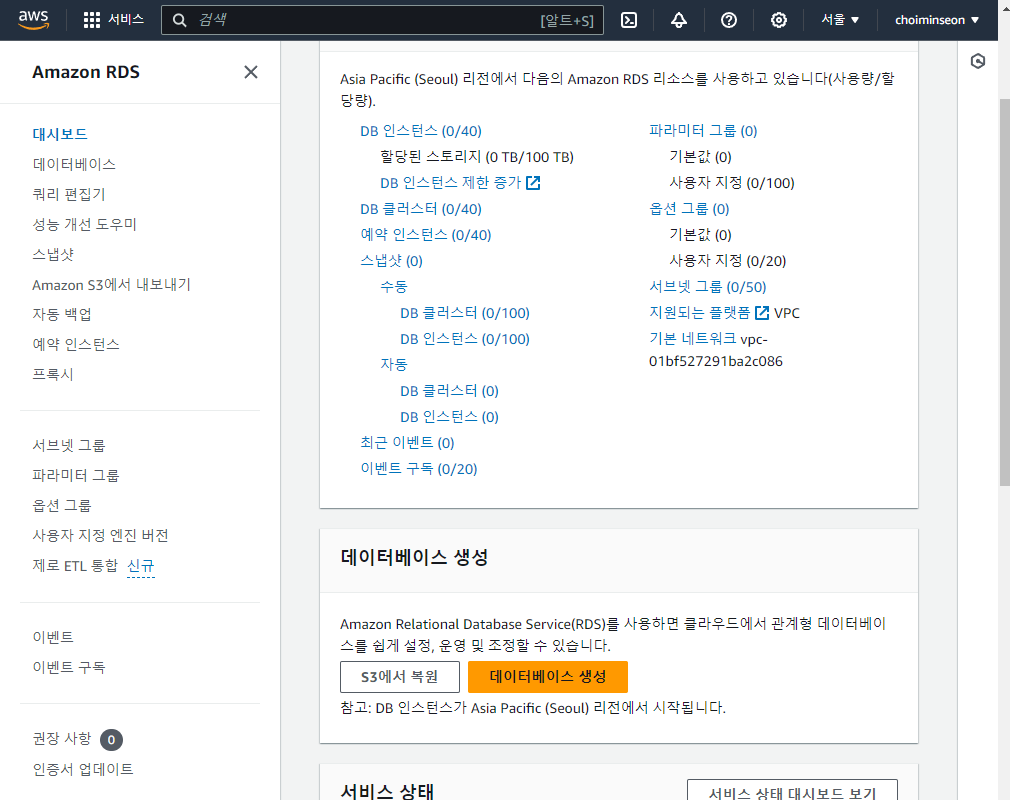This screenshot has width=1010, height=800.
Task: Open automatic DB 인스턴스 (0) link
Action: [x=449, y=417]
